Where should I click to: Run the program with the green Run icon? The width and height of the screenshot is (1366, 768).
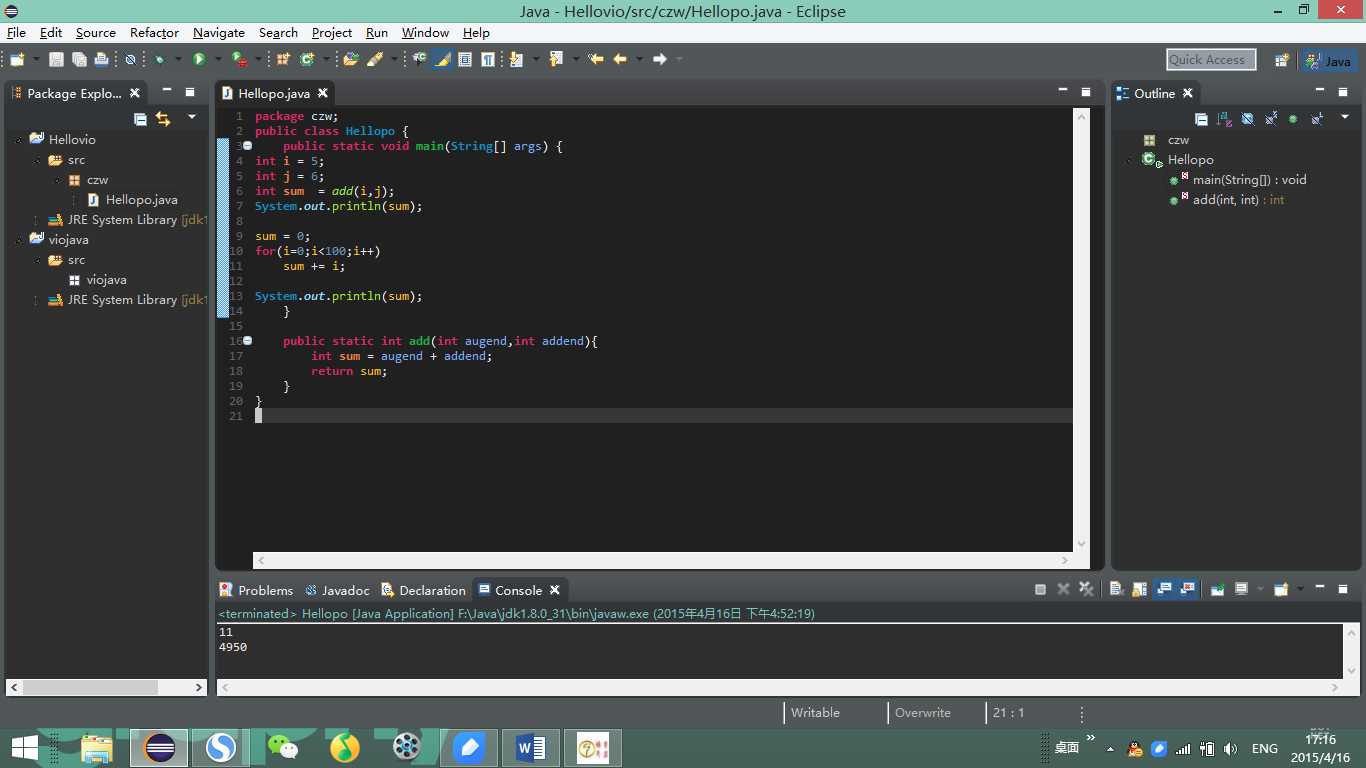199,59
